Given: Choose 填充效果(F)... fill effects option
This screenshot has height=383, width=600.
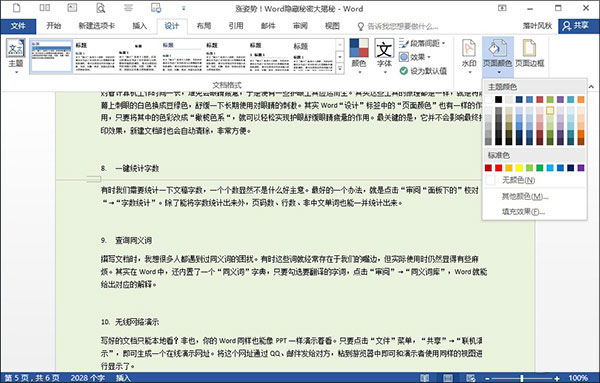Looking at the screenshot, I should [534, 212].
